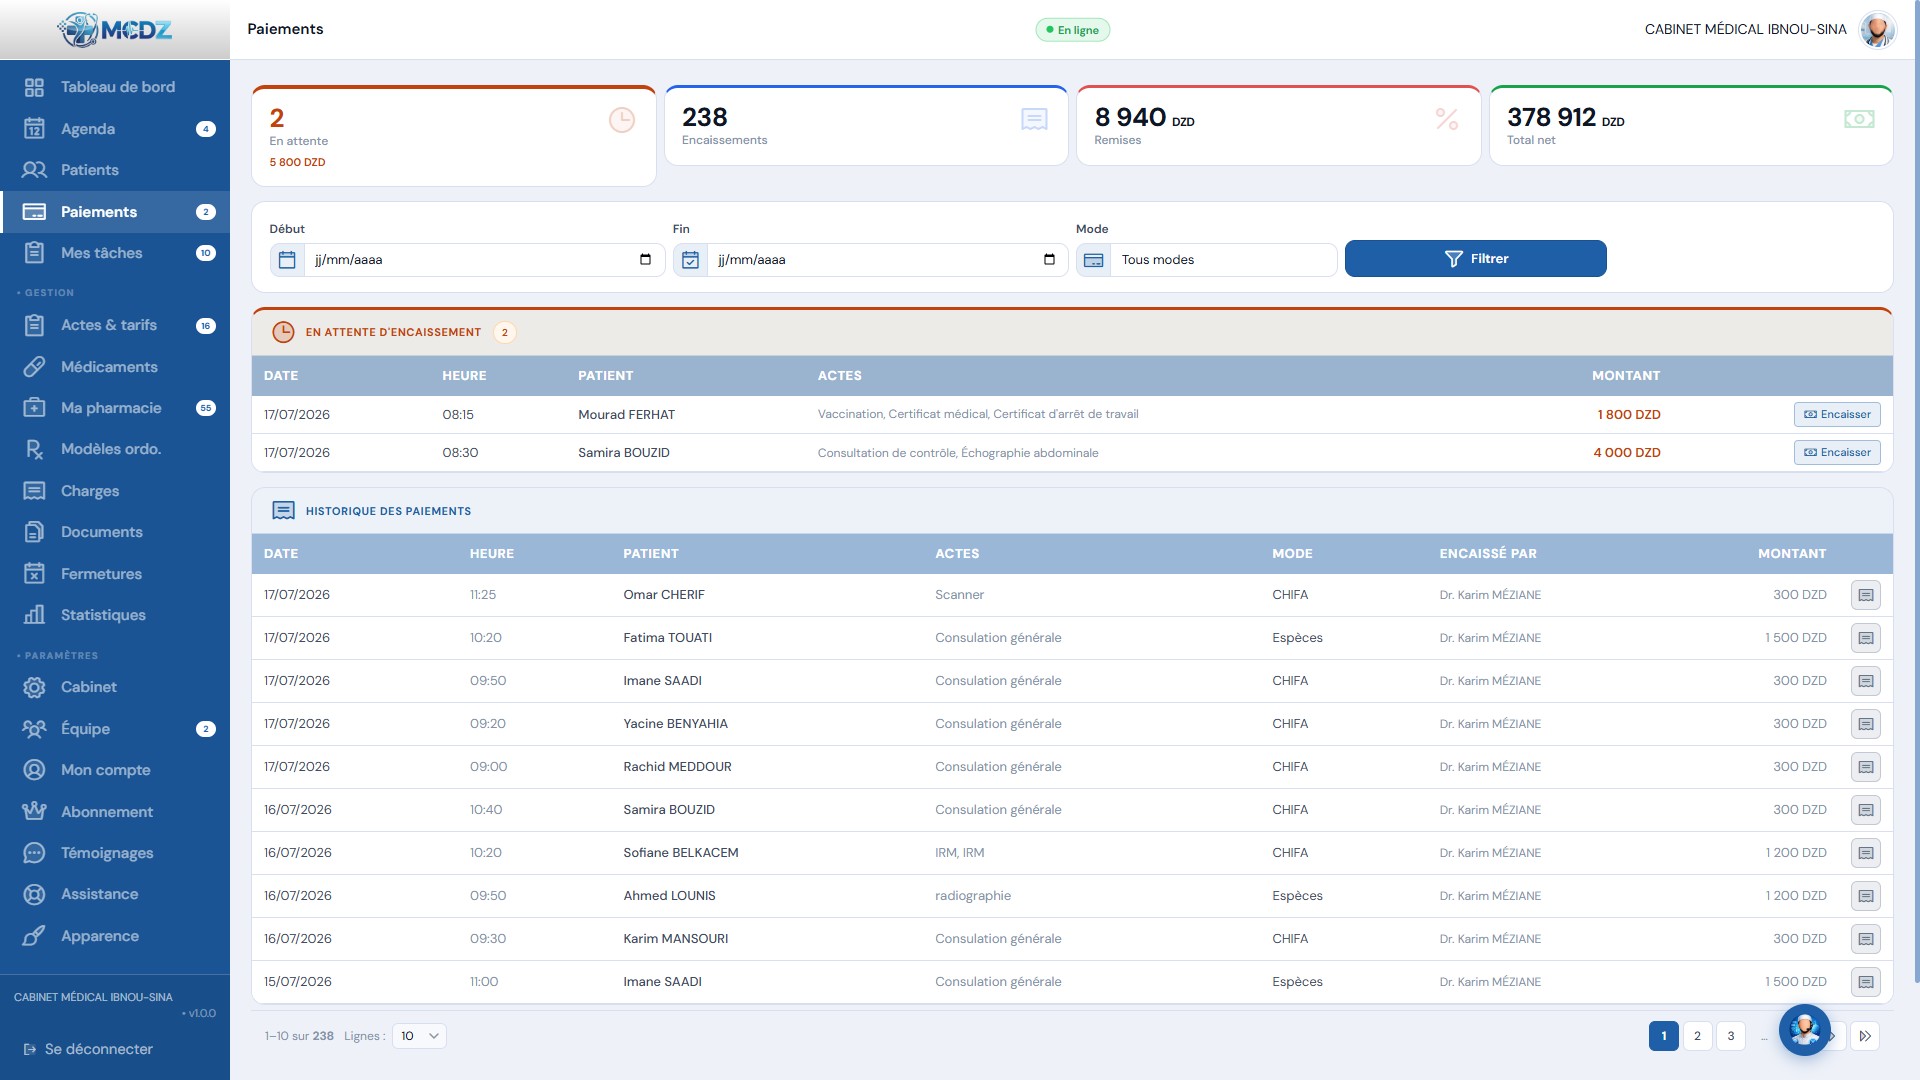Open Médicaments page
This screenshot has width=1920, height=1080.
pyautogui.click(x=115, y=367)
